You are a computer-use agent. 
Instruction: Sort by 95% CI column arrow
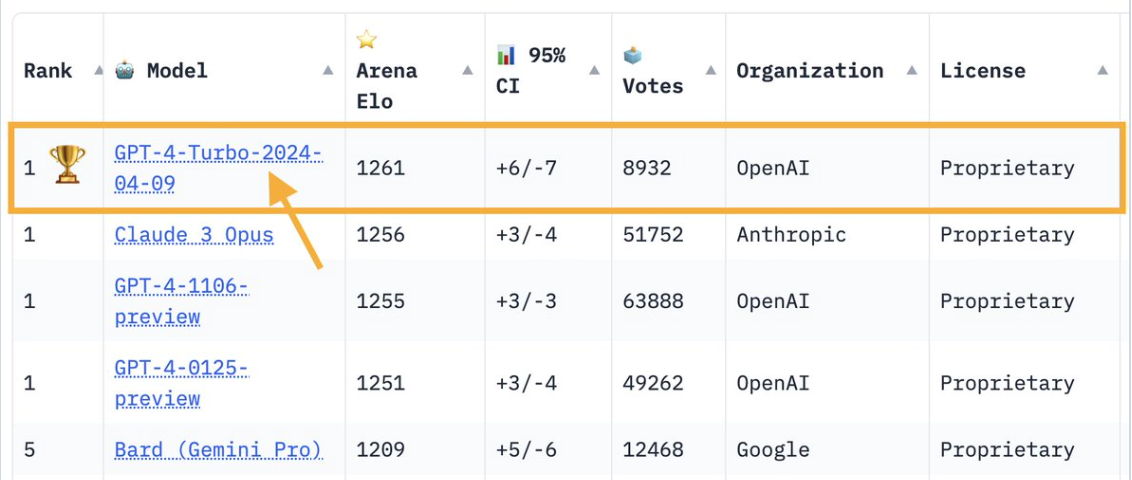594,70
